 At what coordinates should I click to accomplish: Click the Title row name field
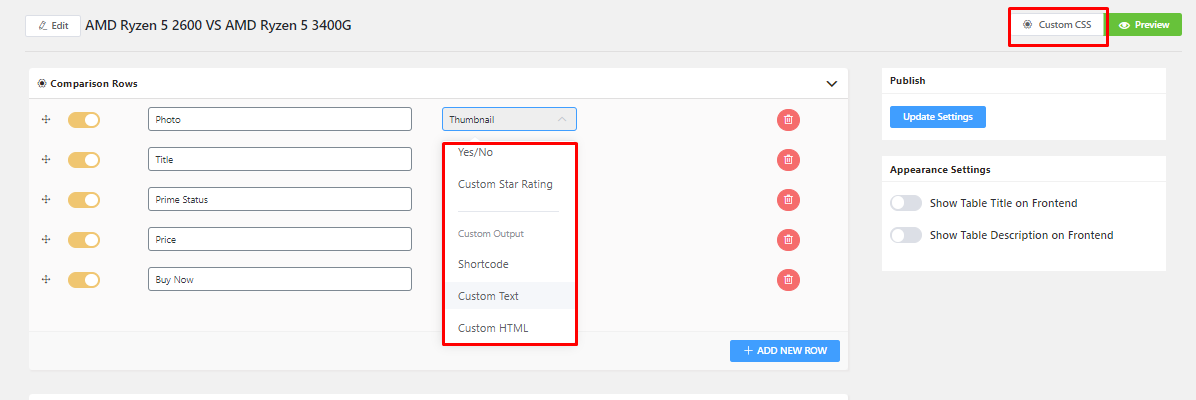pyautogui.click(x=280, y=159)
